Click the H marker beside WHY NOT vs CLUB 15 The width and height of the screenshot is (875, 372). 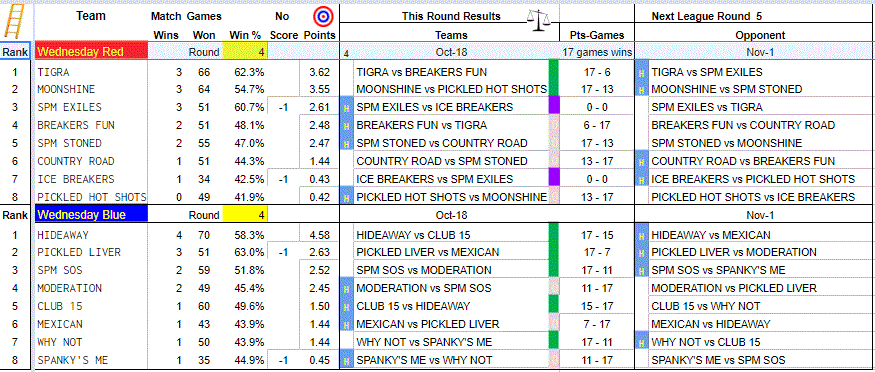(641, 340)
